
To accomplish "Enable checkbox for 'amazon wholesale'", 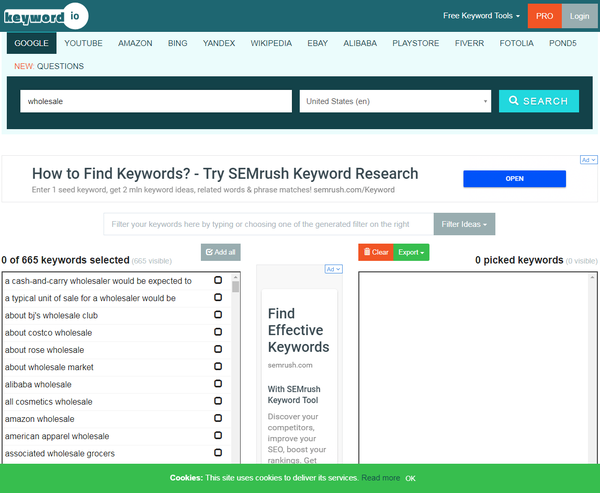I will pyautogui.click(x=218, y=418).
